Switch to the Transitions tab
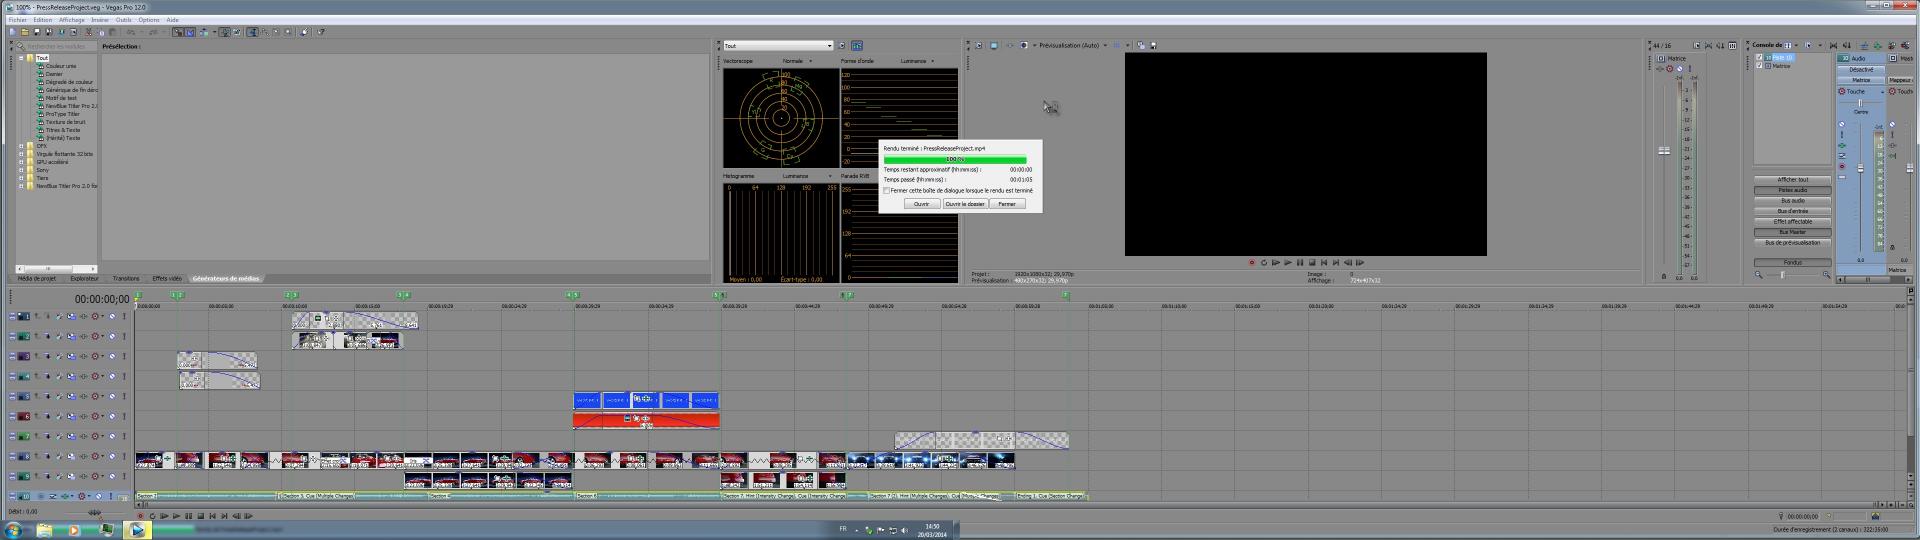Screen dimensions: 1920x540 pyautogui.click(x=126, y=279)
